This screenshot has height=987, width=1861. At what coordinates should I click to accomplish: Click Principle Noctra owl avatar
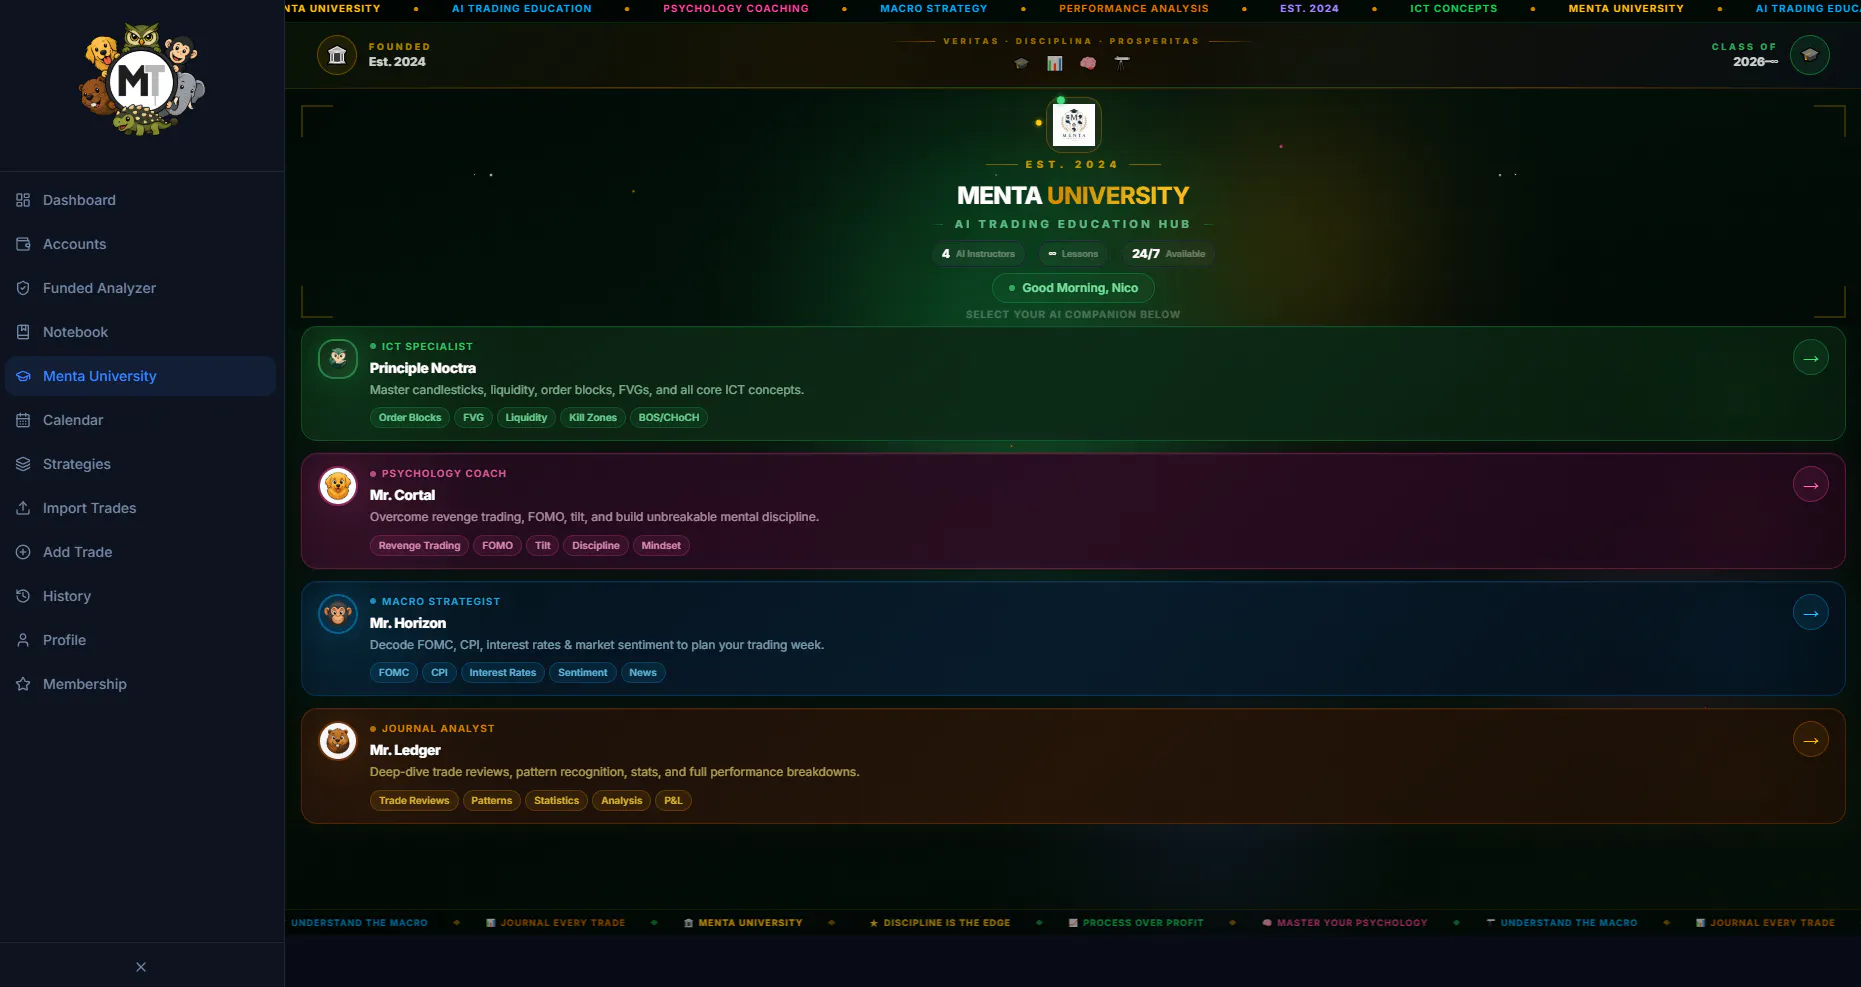point(338,358)
